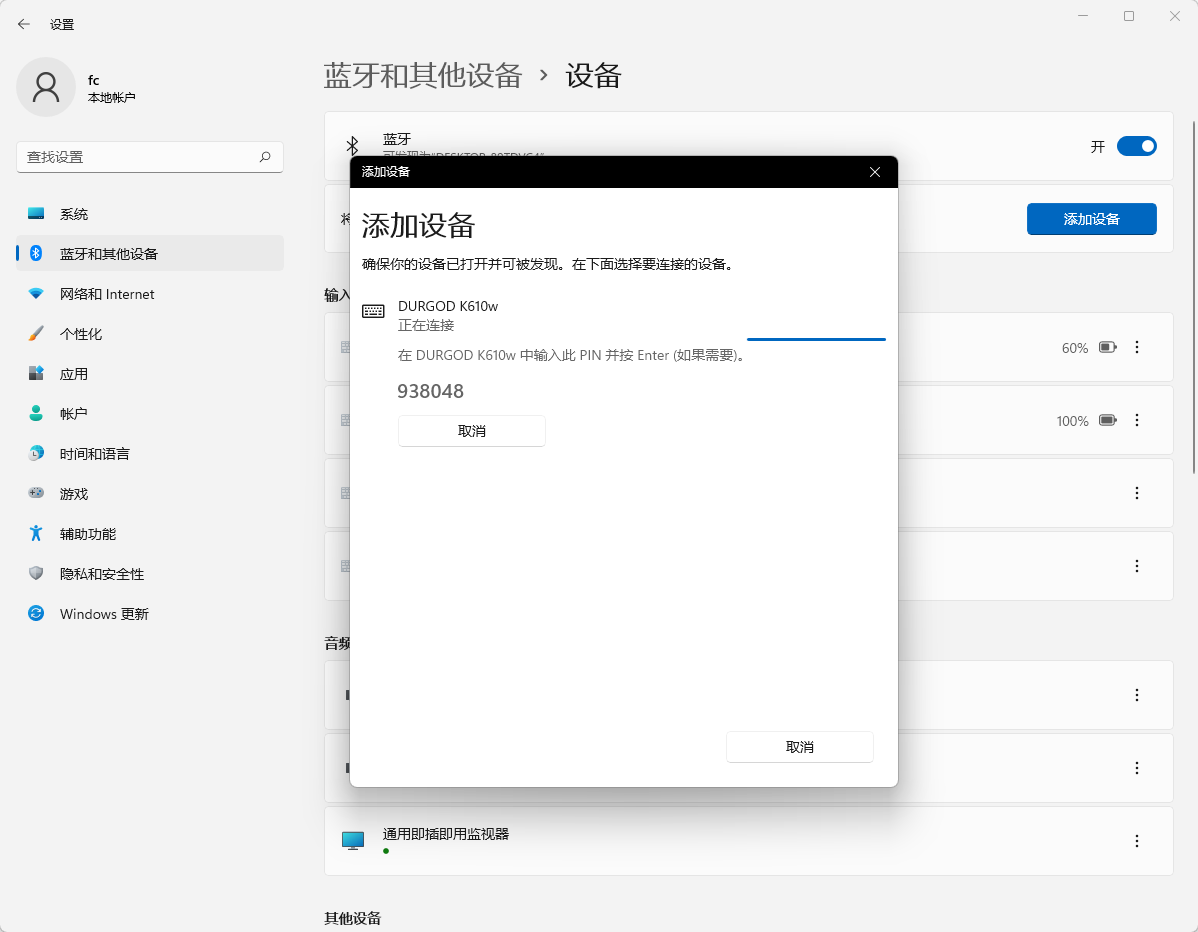Open more options for the 100% battery device
The height and width of the screenshot is (932, 1198).
point(1137,421)
